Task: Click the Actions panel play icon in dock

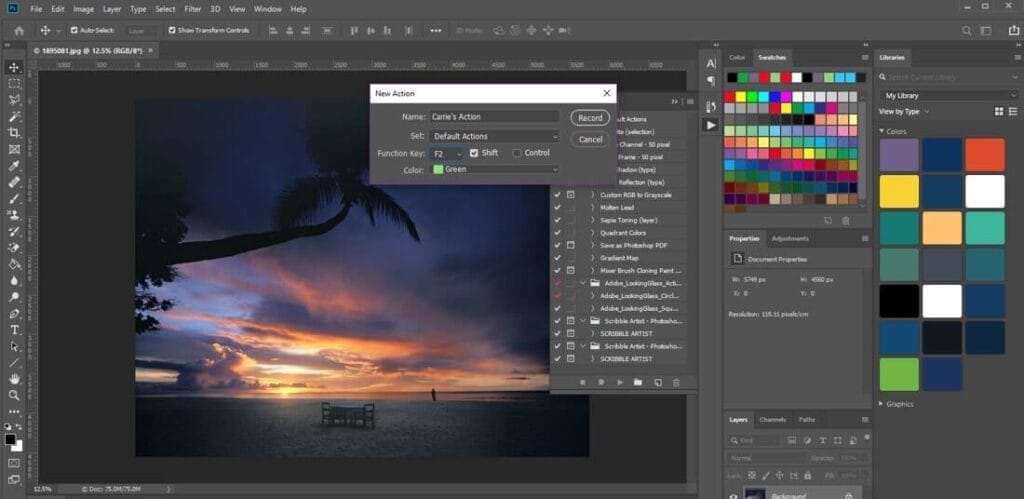Action: pos(711,125)
